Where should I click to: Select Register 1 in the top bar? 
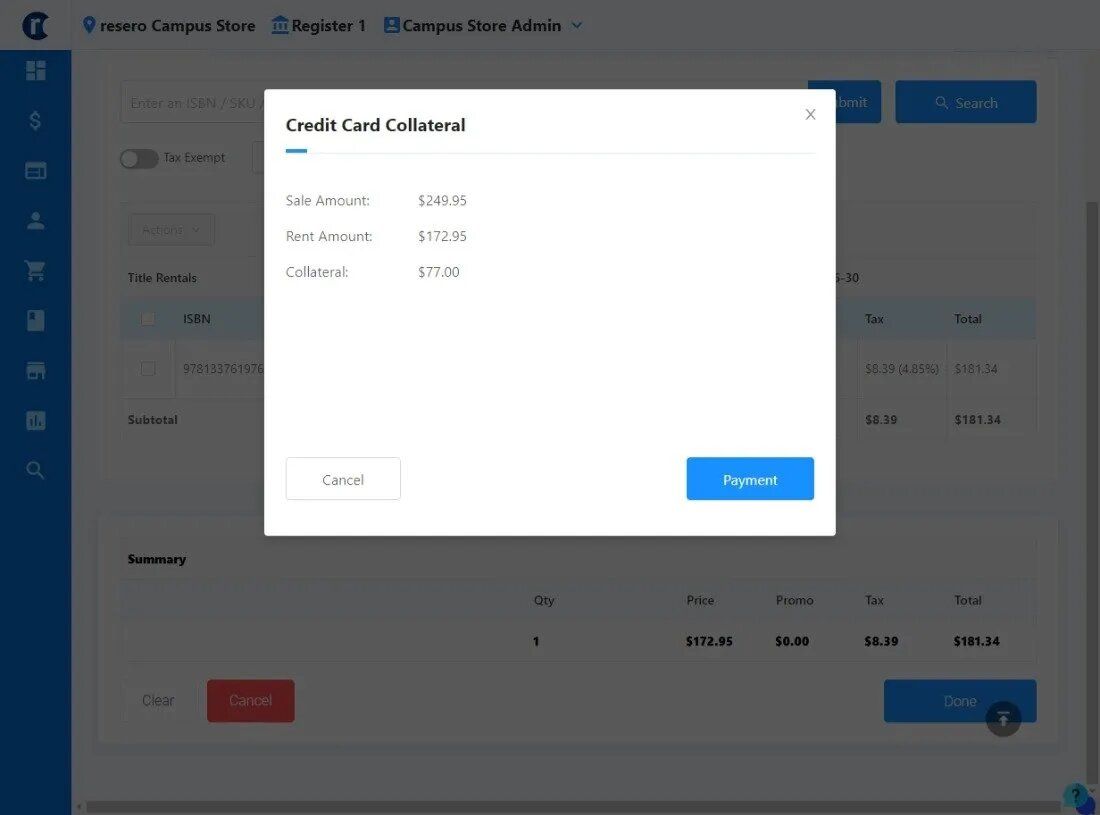pos(318,25)
